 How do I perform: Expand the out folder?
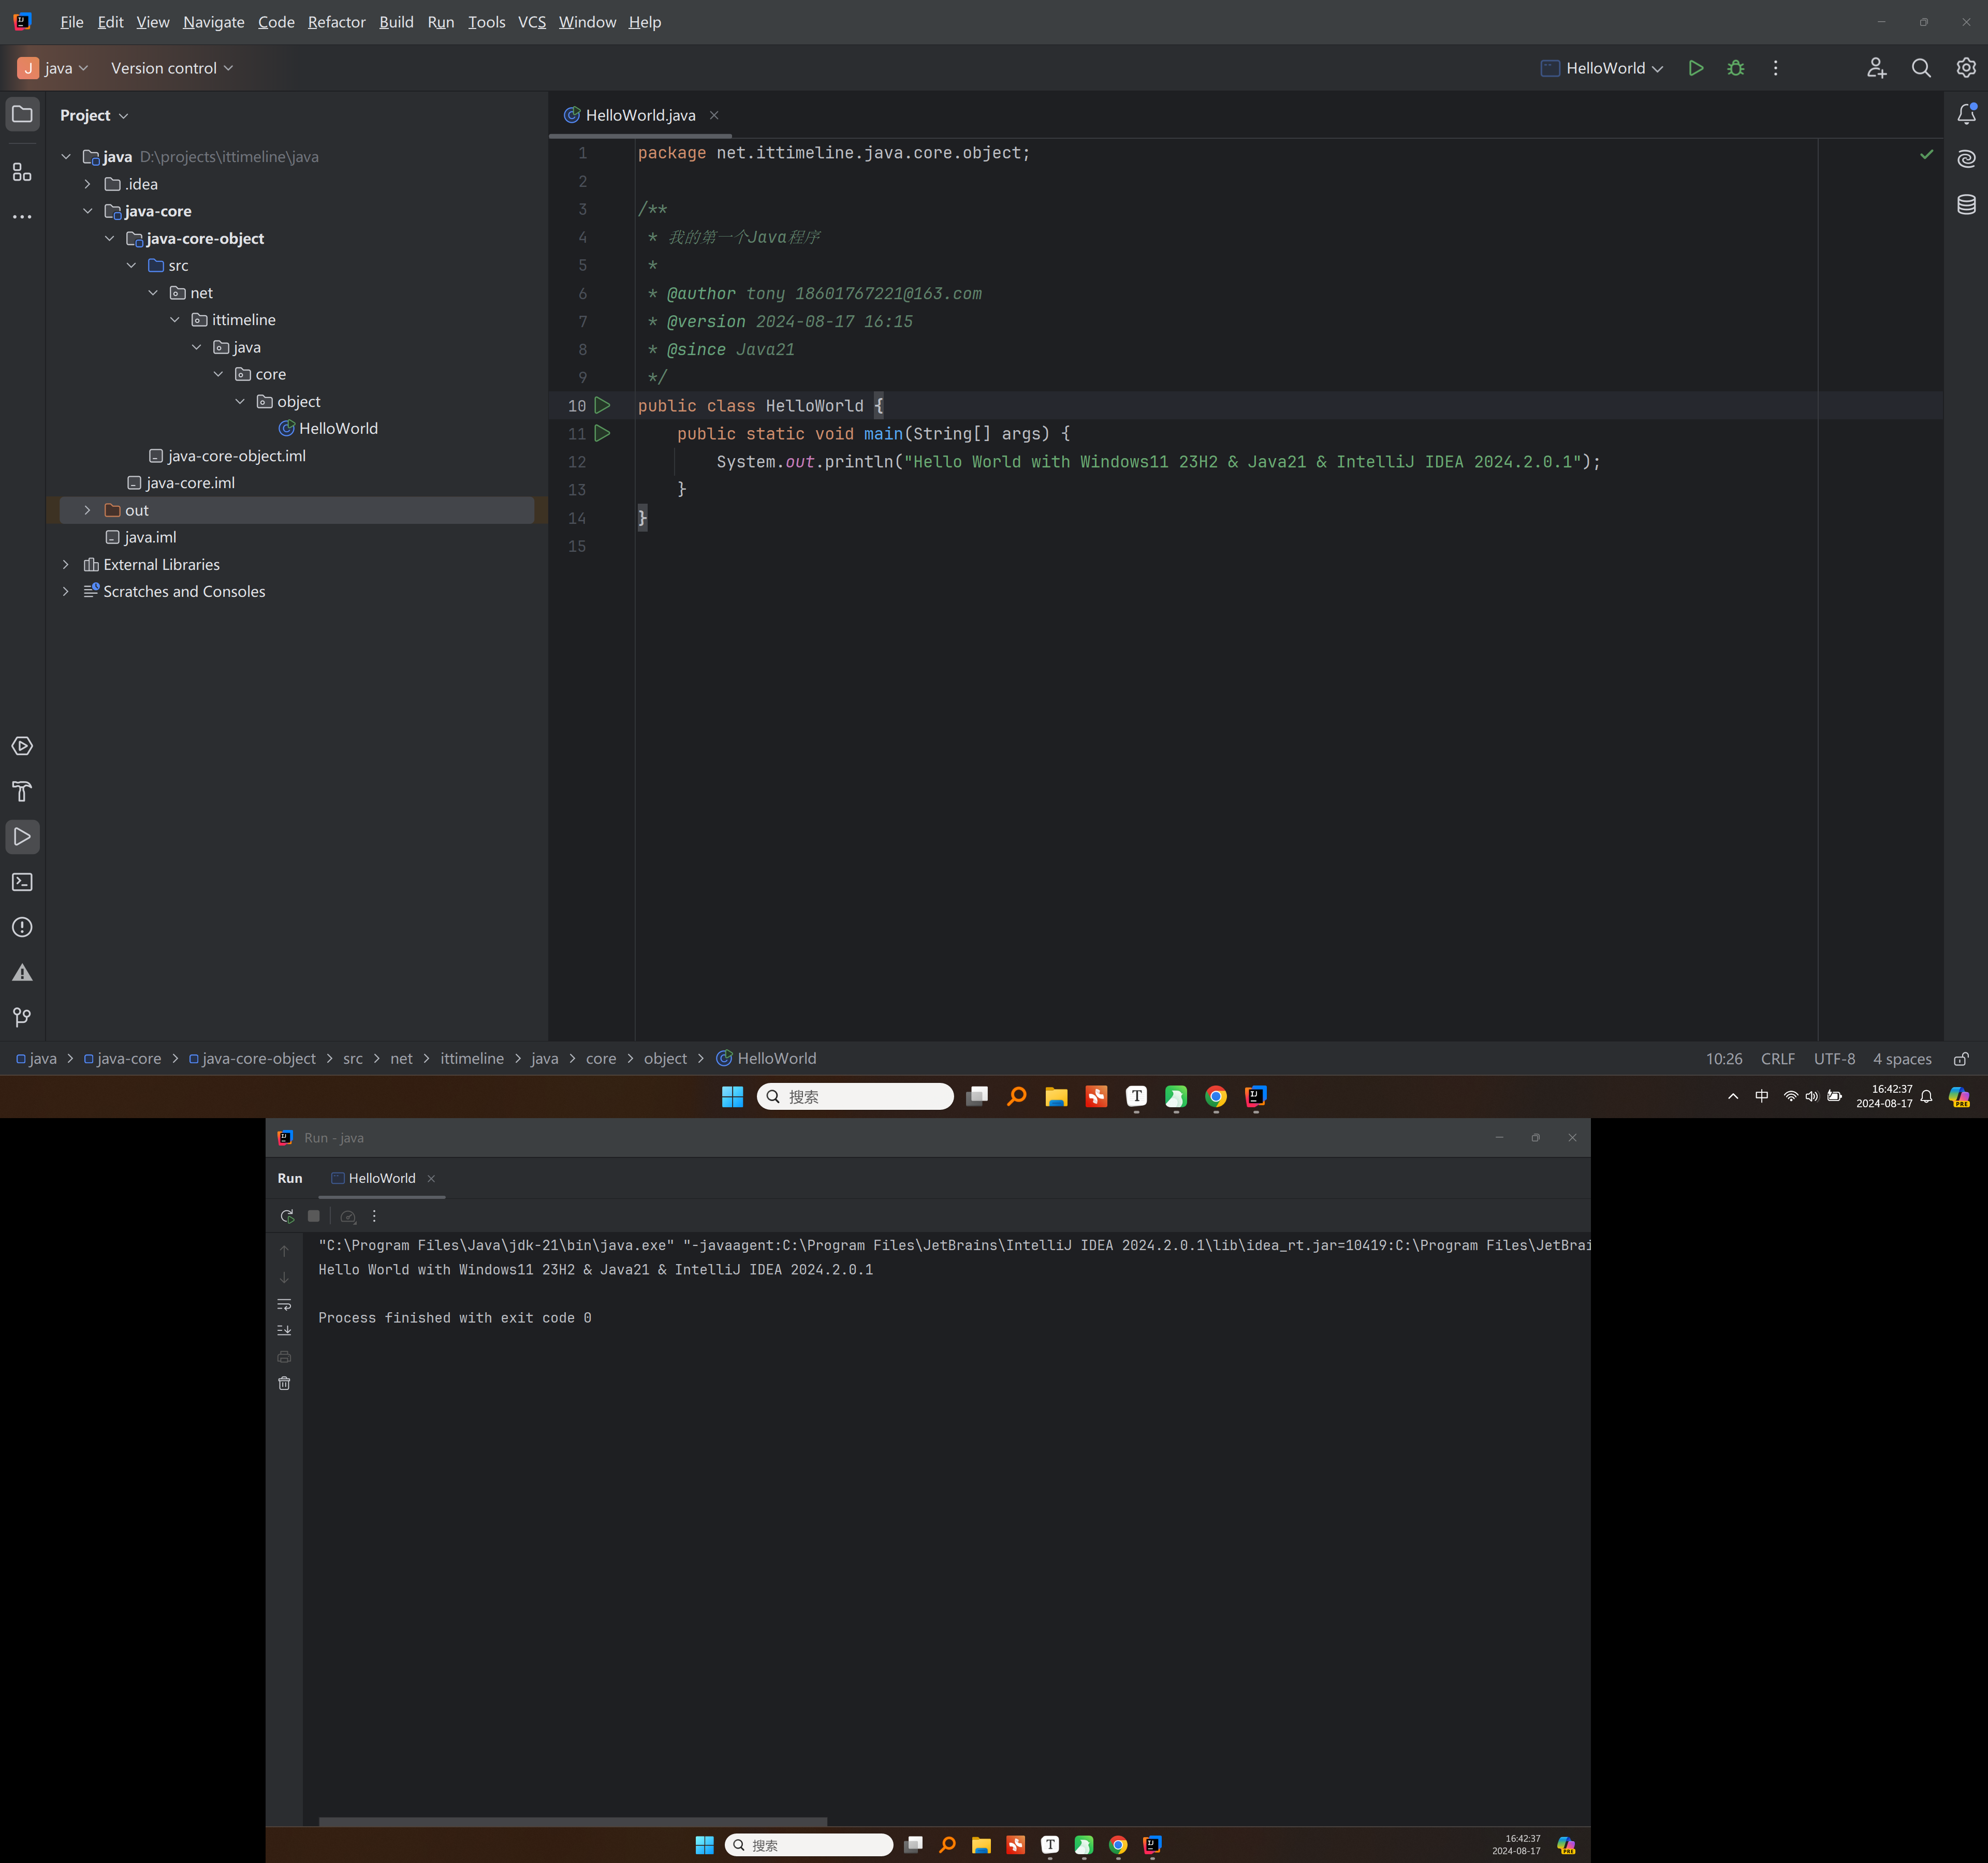click(87, 510)
